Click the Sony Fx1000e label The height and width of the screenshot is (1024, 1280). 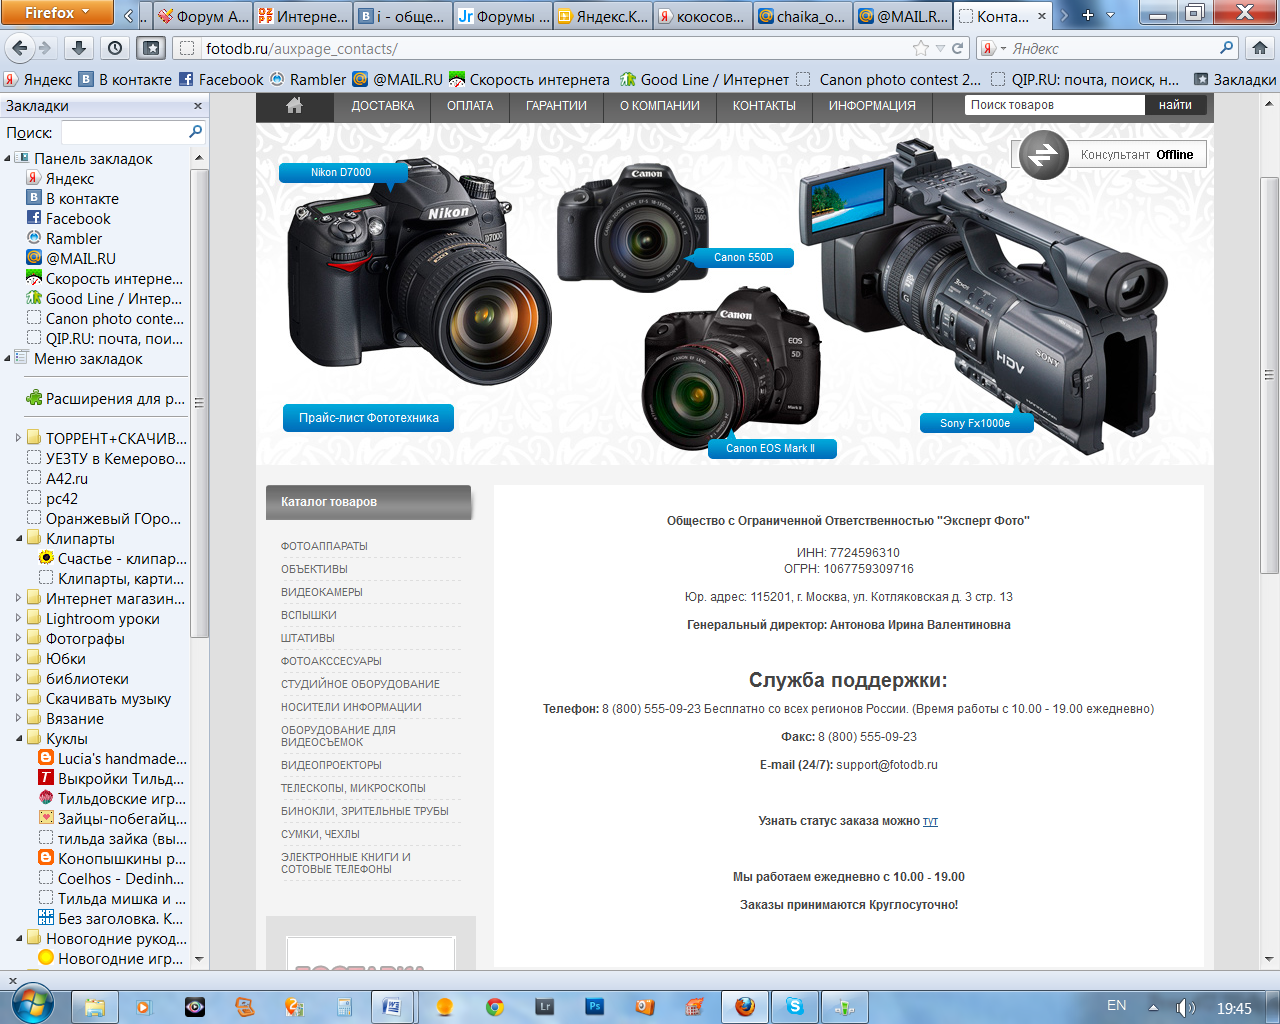pyautogui.click(x=975, y=423)
